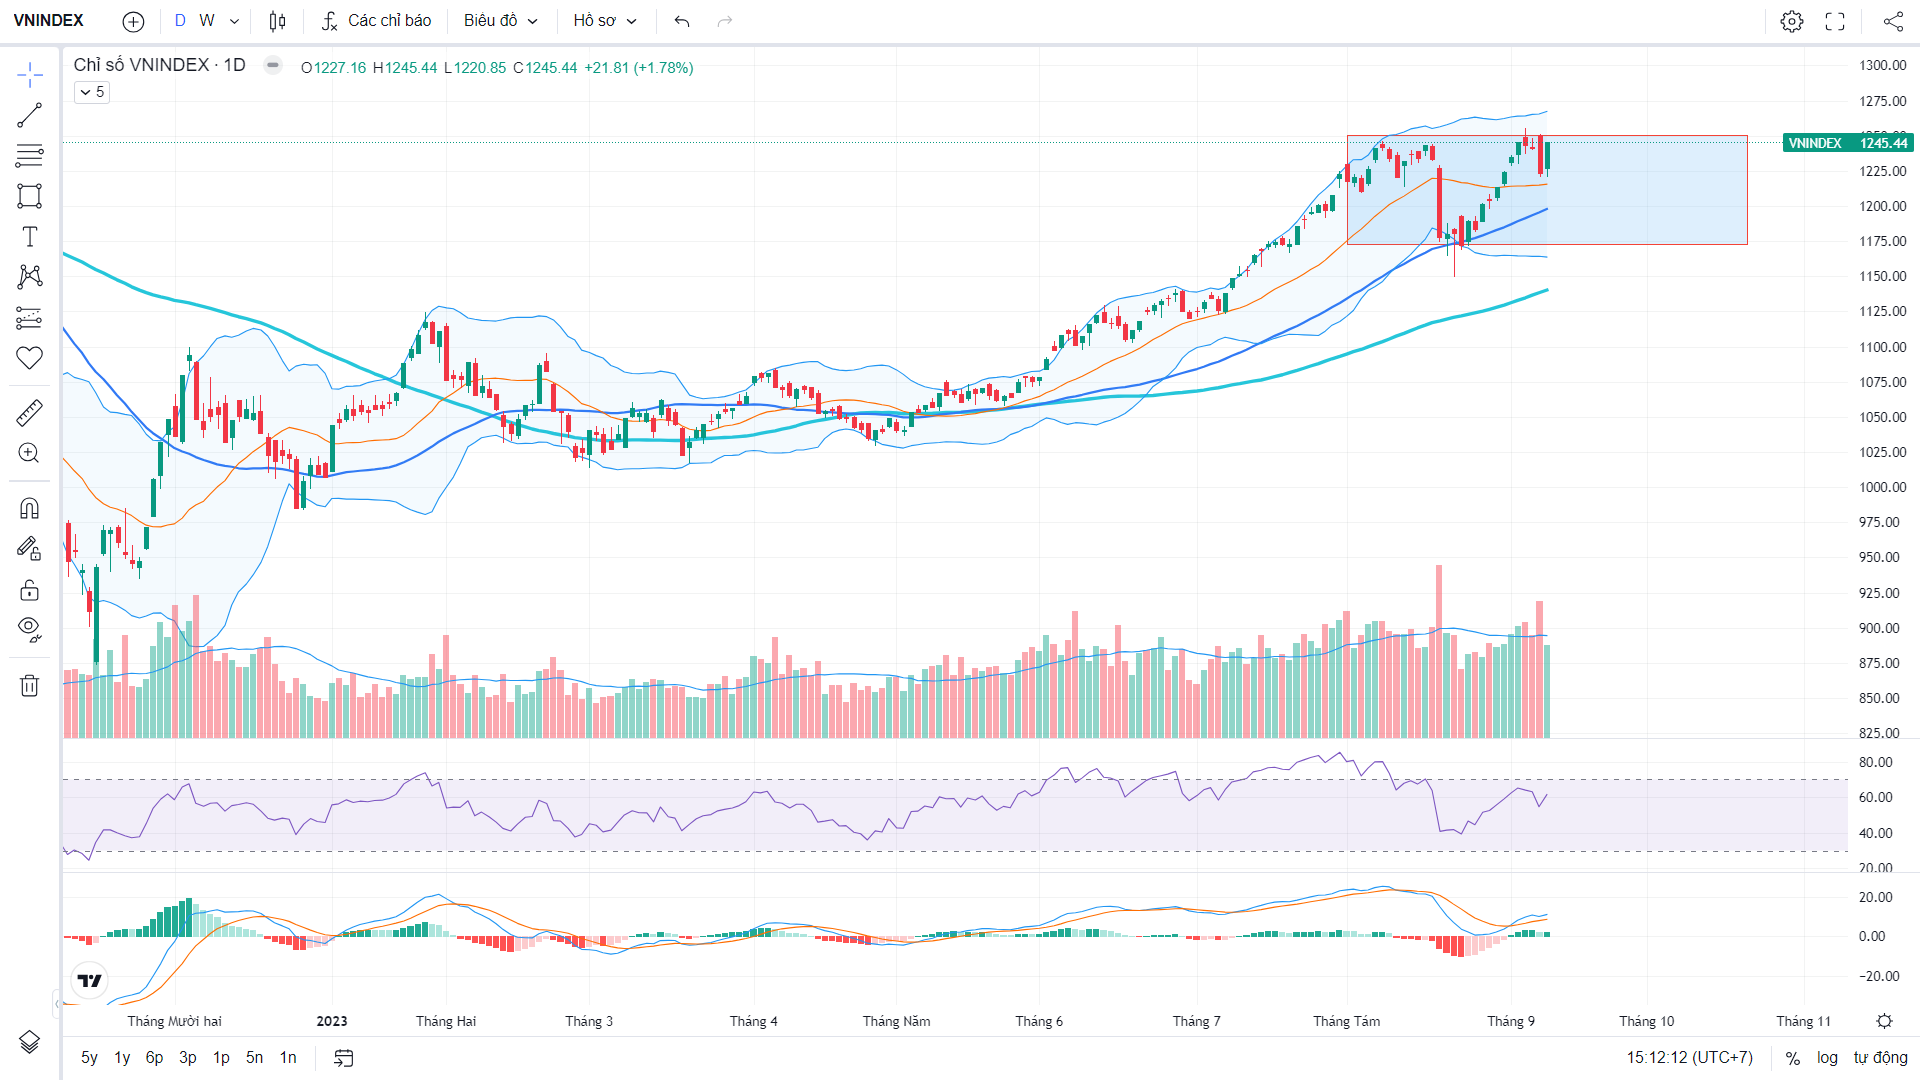Select the 1n time range
This screenshot has width=1920, height=1080.
(288, 1058)
